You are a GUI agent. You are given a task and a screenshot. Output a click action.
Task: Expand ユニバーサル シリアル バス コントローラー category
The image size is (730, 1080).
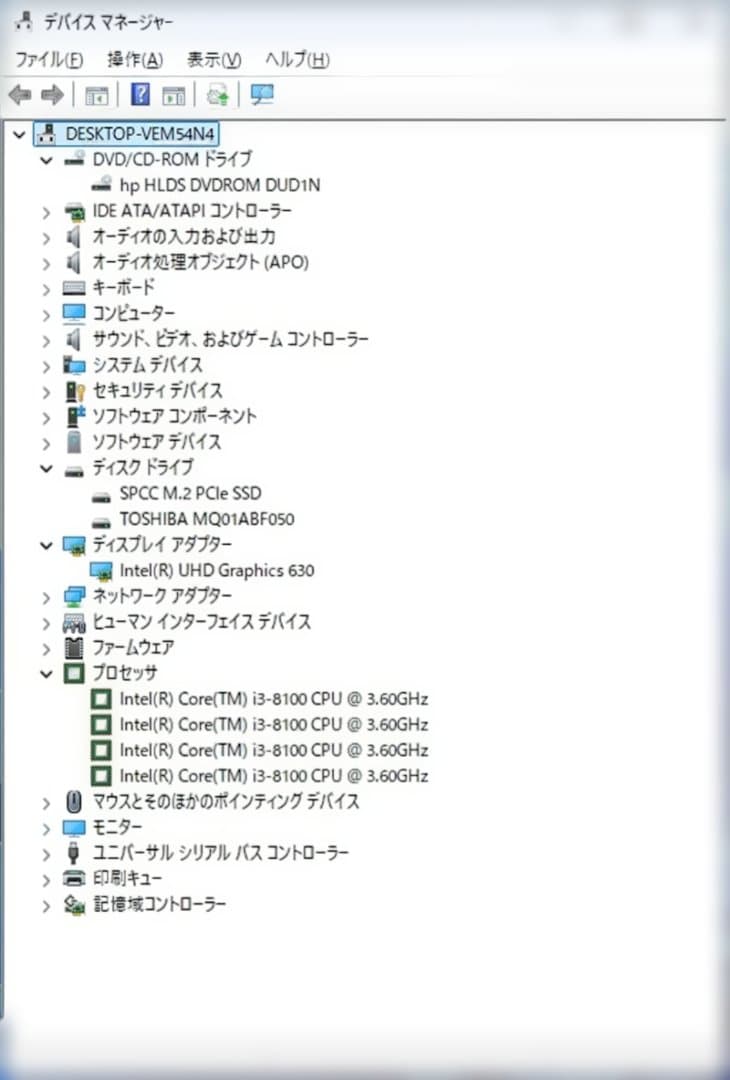(46, 855)
